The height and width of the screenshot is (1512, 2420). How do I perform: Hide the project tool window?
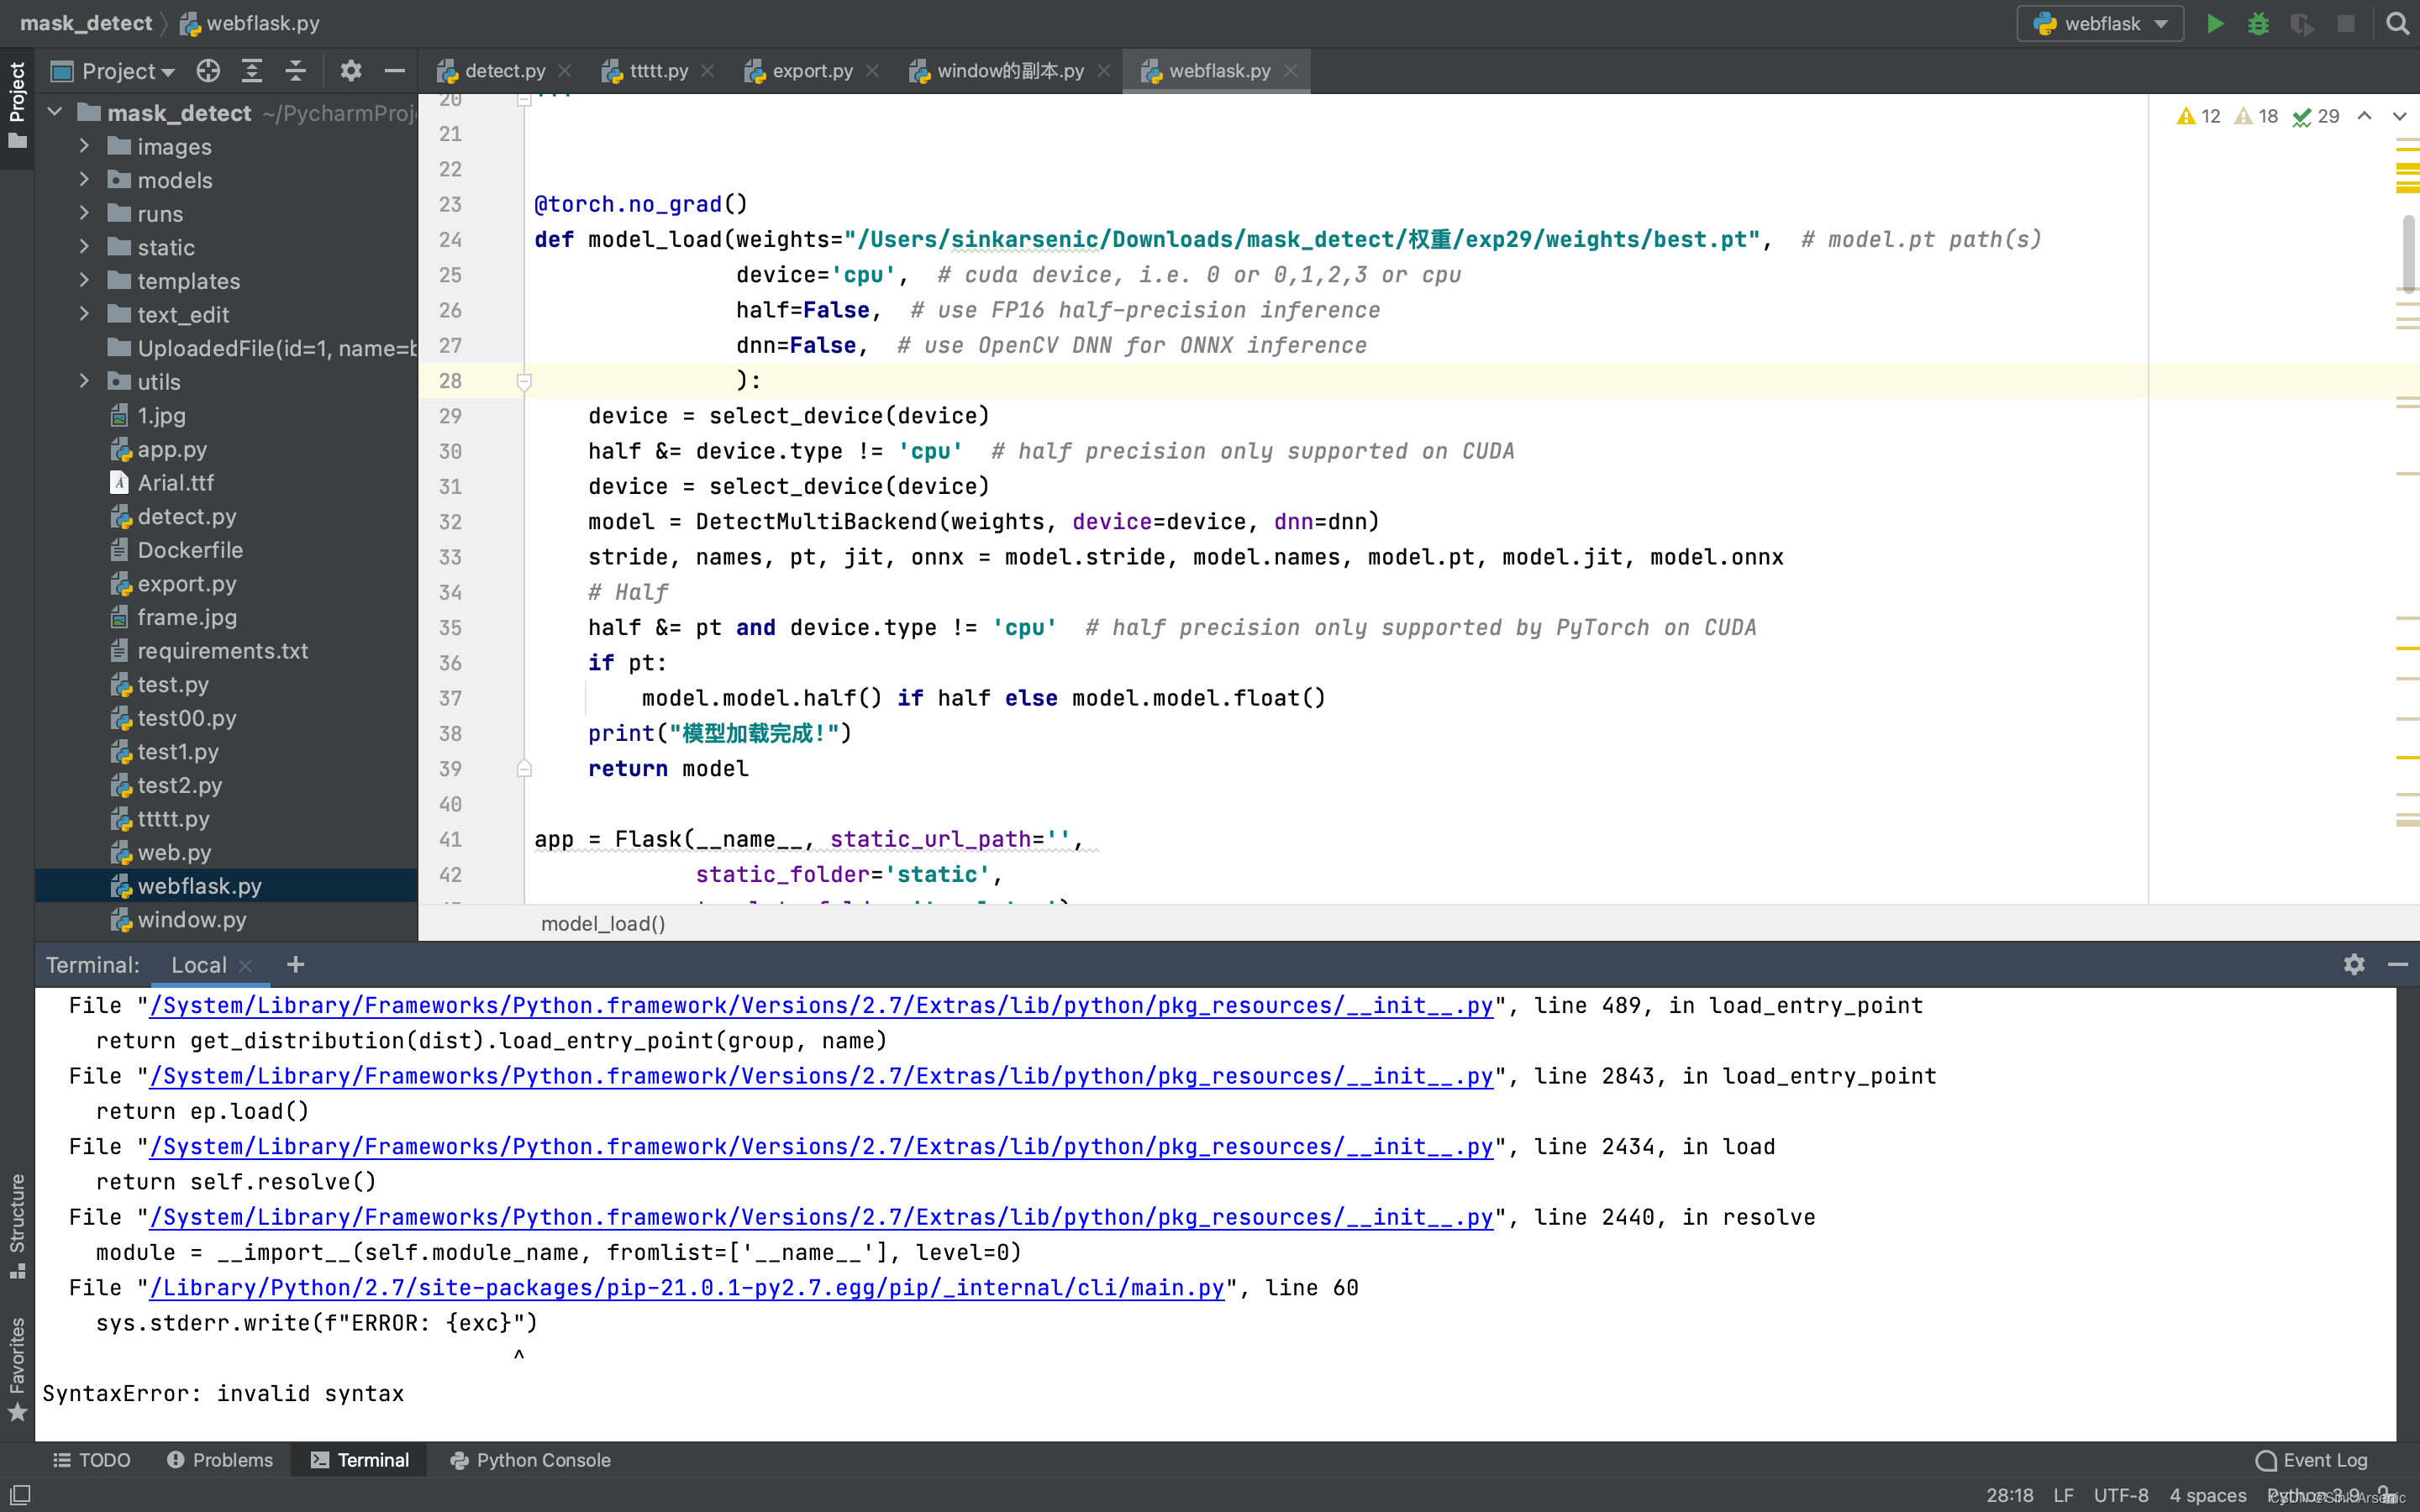[x=394, y=71]
